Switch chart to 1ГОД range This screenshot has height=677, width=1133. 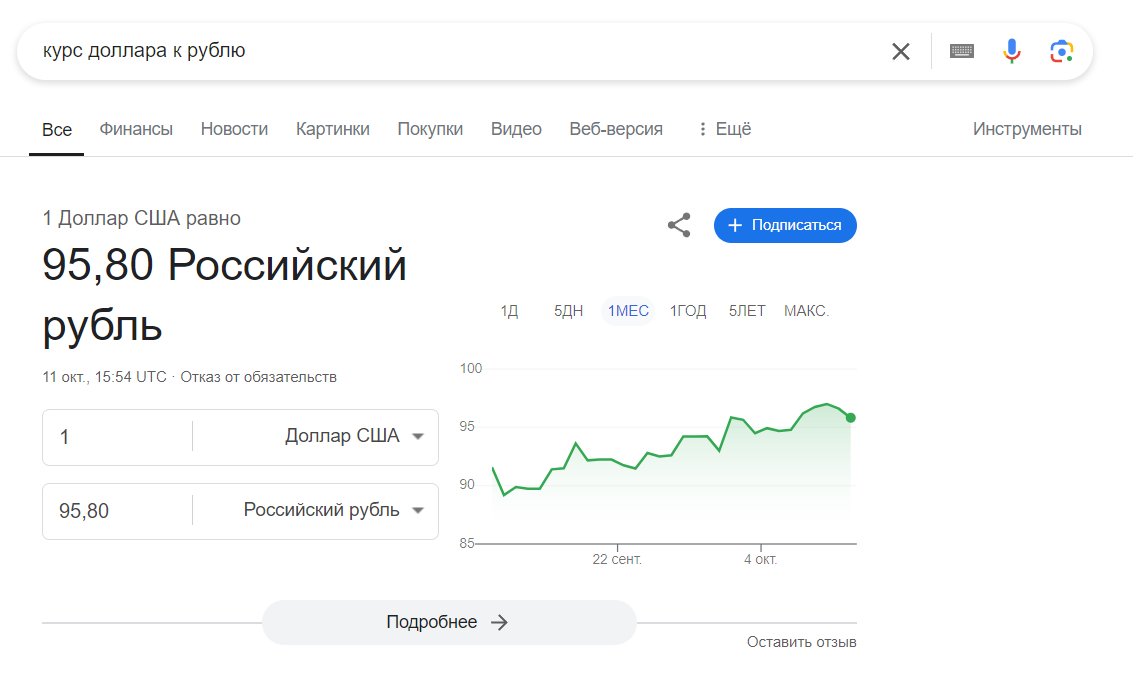point(688,311)
